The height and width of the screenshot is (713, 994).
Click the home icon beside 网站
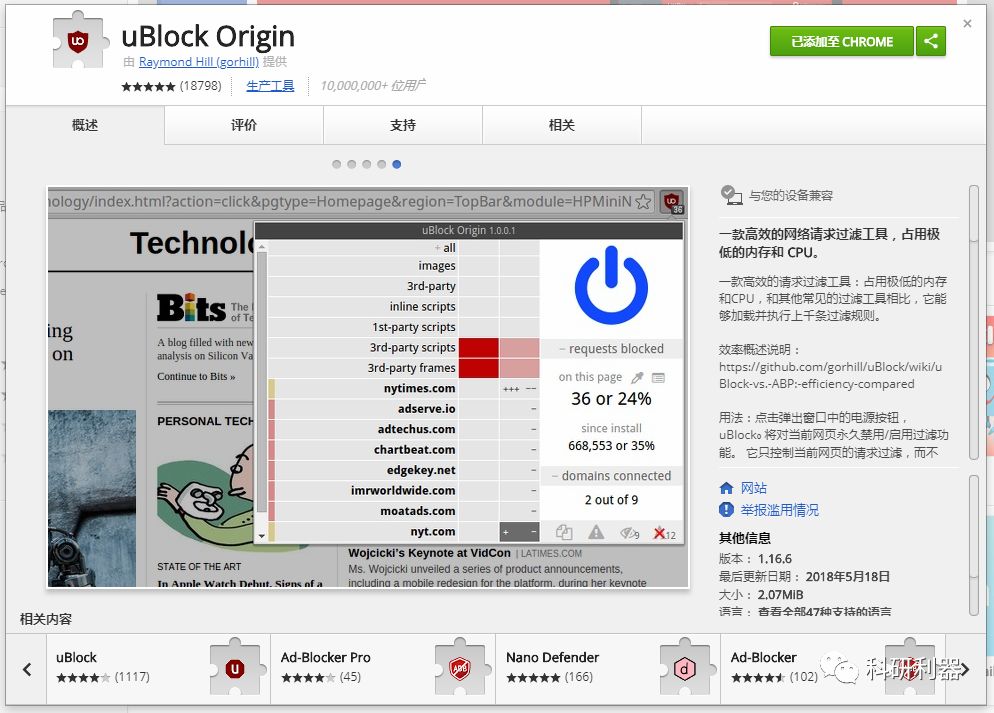726,488
